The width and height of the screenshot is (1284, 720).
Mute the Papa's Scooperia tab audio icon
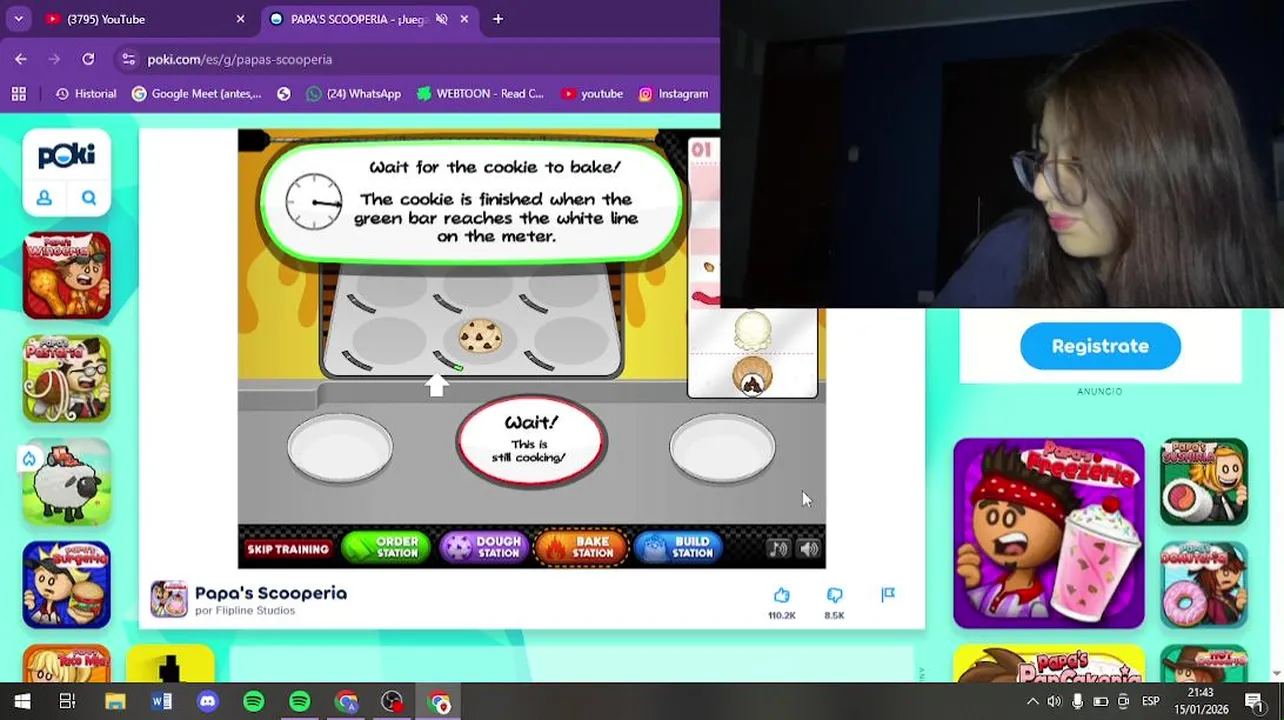[x=441, y=19]
